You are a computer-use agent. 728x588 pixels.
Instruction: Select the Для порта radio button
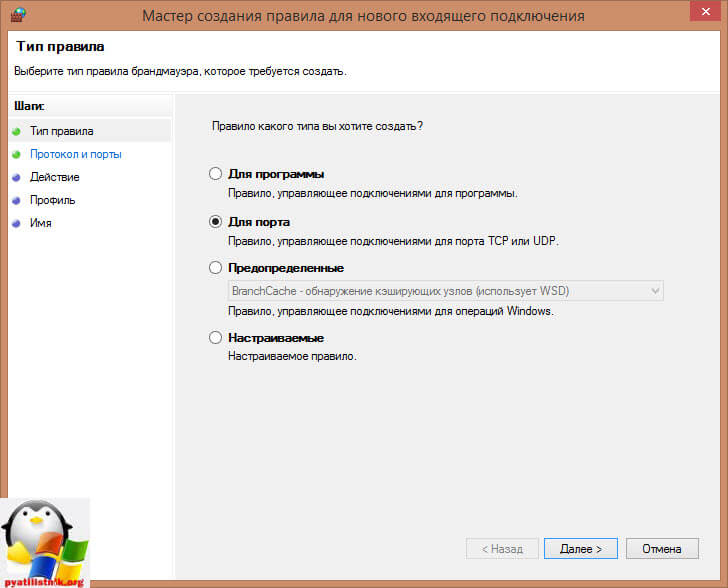215,221
